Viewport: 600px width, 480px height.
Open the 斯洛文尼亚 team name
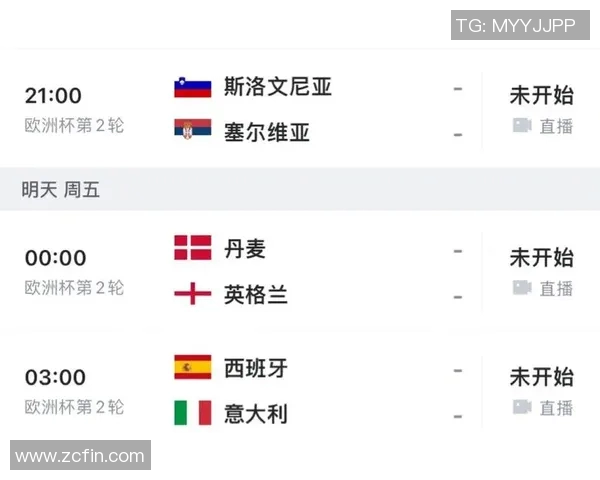pyautogui.click(x=278, y=87)
